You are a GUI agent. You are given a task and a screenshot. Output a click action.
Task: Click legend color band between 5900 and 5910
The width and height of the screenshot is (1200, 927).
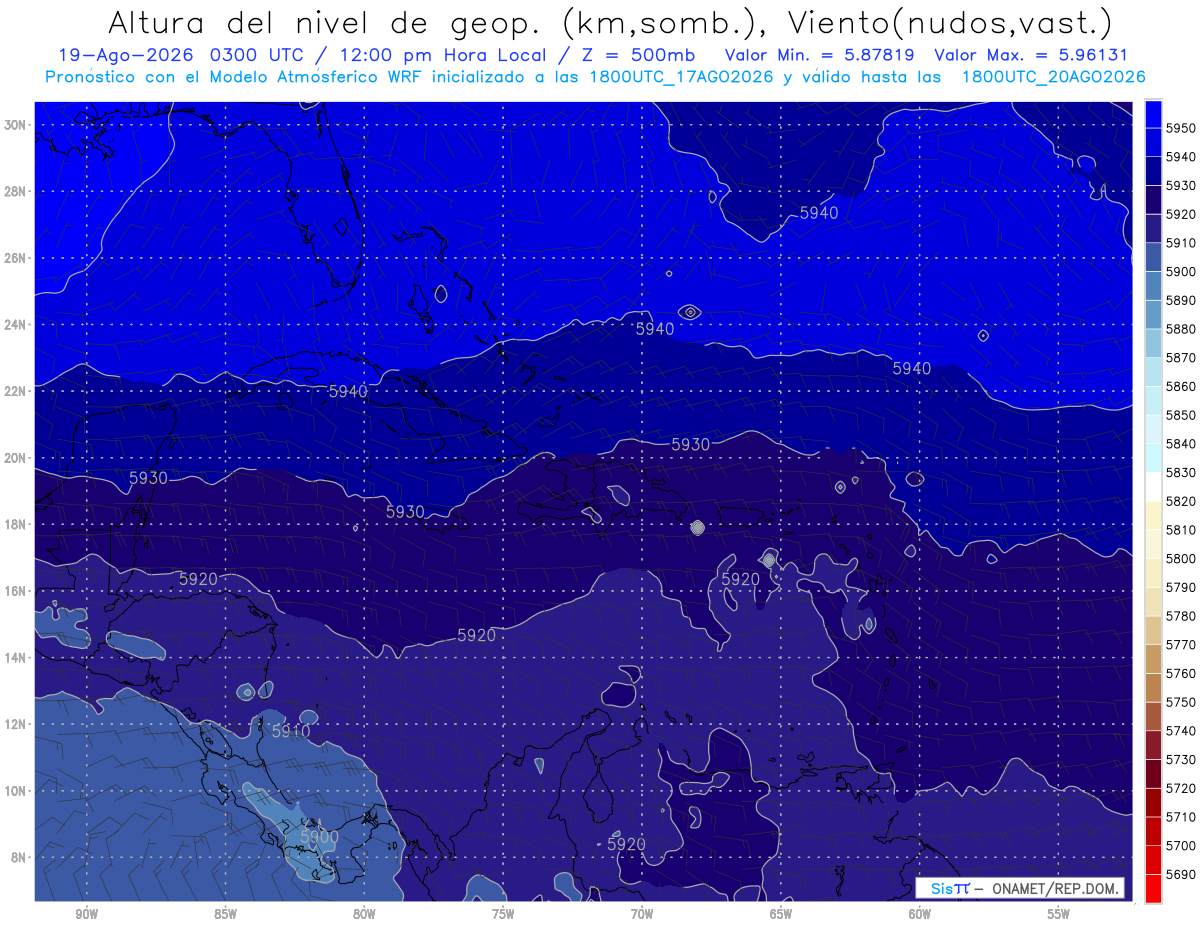[x=1153, y=257]
